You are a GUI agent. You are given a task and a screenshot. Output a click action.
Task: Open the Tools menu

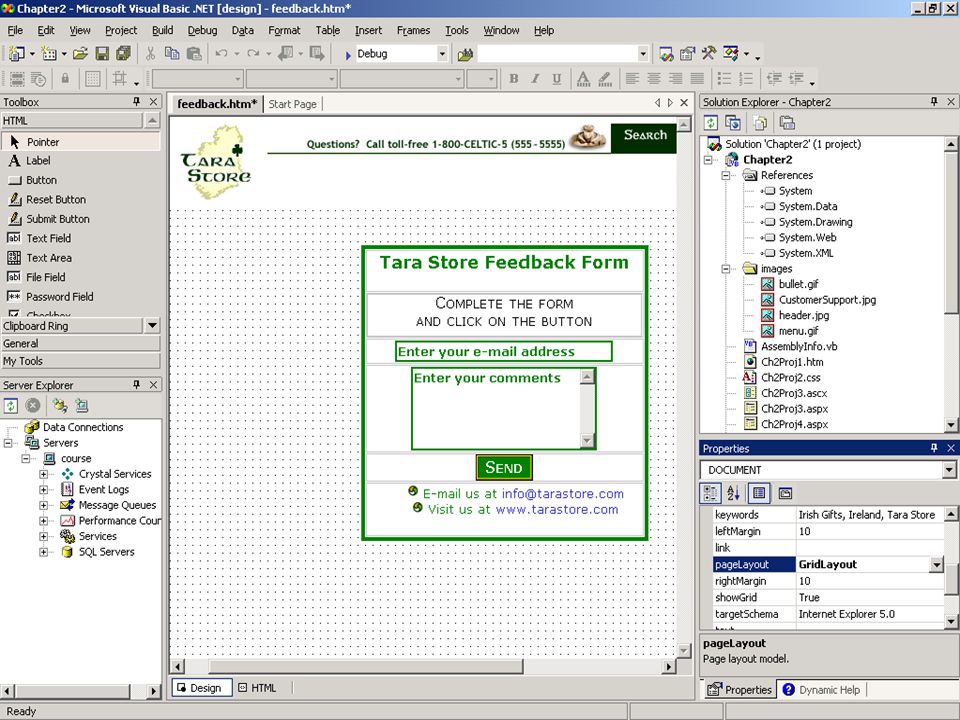point(457,30)
